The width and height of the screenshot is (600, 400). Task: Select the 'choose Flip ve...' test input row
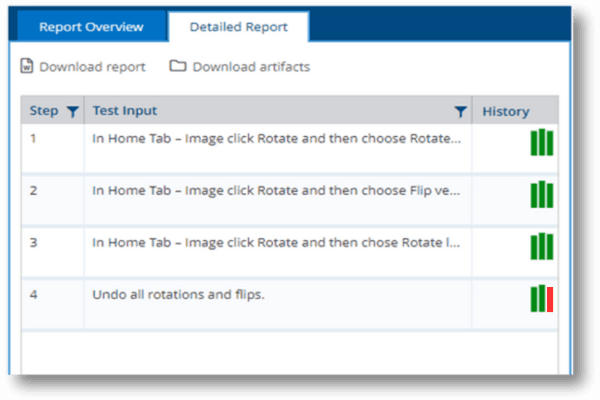click(x=278, y=189)
